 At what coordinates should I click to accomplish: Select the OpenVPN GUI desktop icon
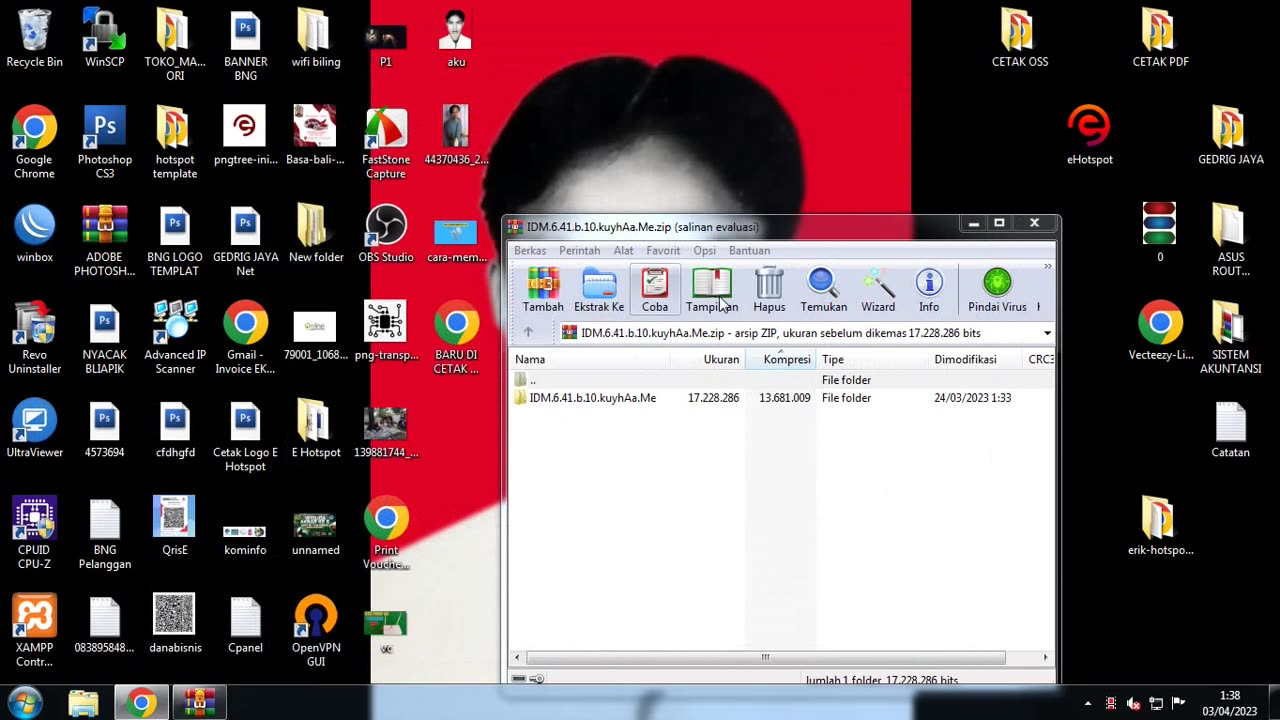pyautogui.click(x=316, y=632)
